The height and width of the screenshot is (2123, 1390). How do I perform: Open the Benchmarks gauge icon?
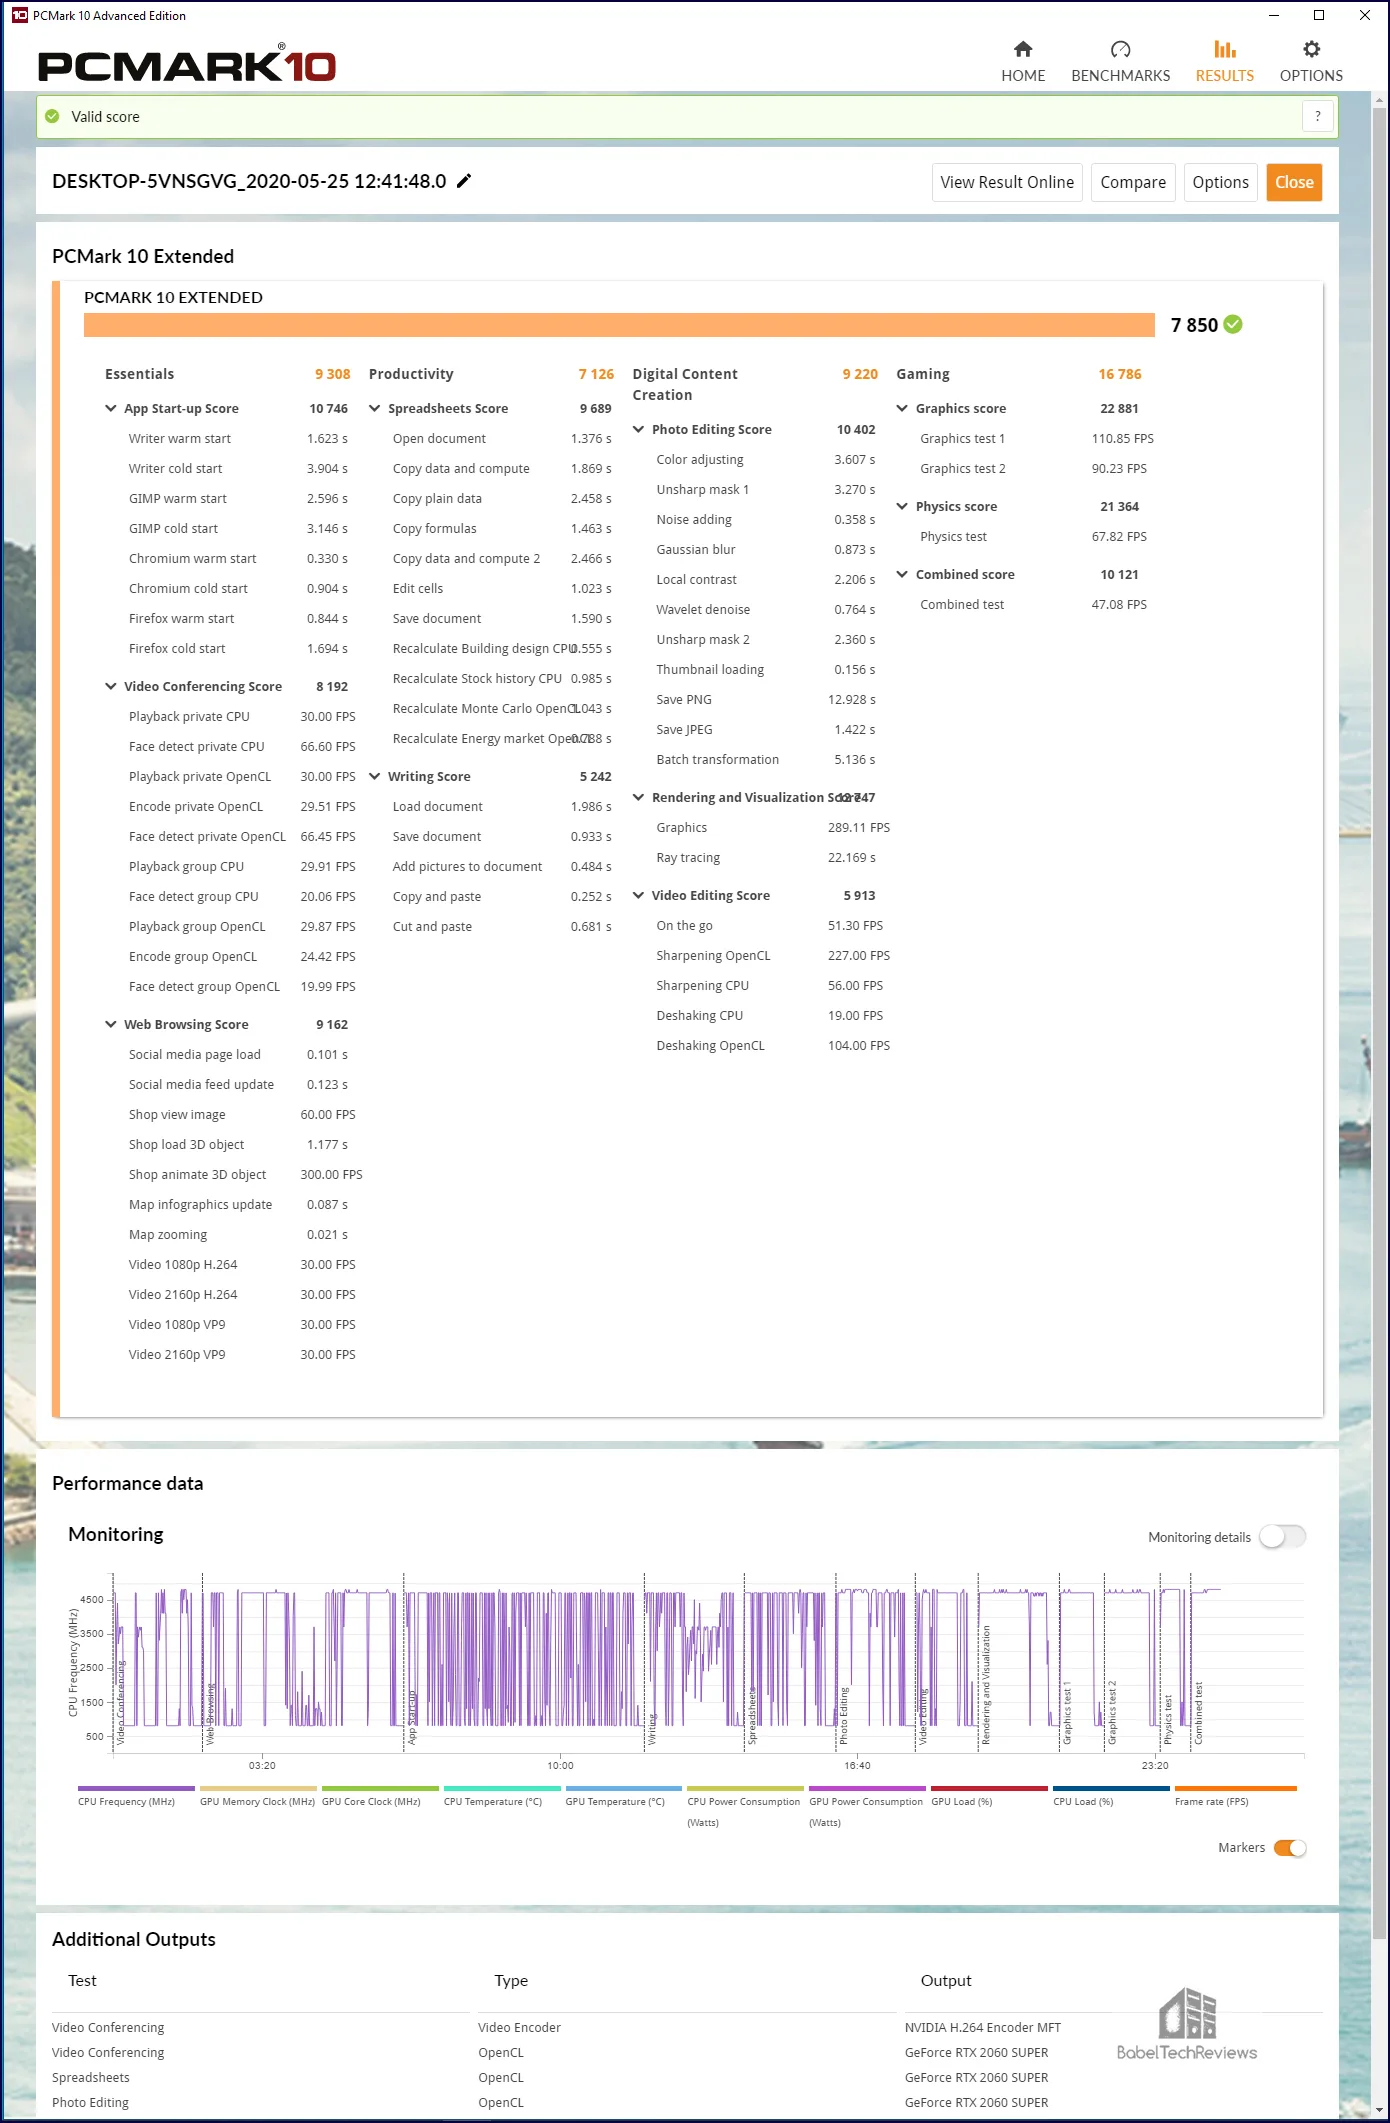1120,49
